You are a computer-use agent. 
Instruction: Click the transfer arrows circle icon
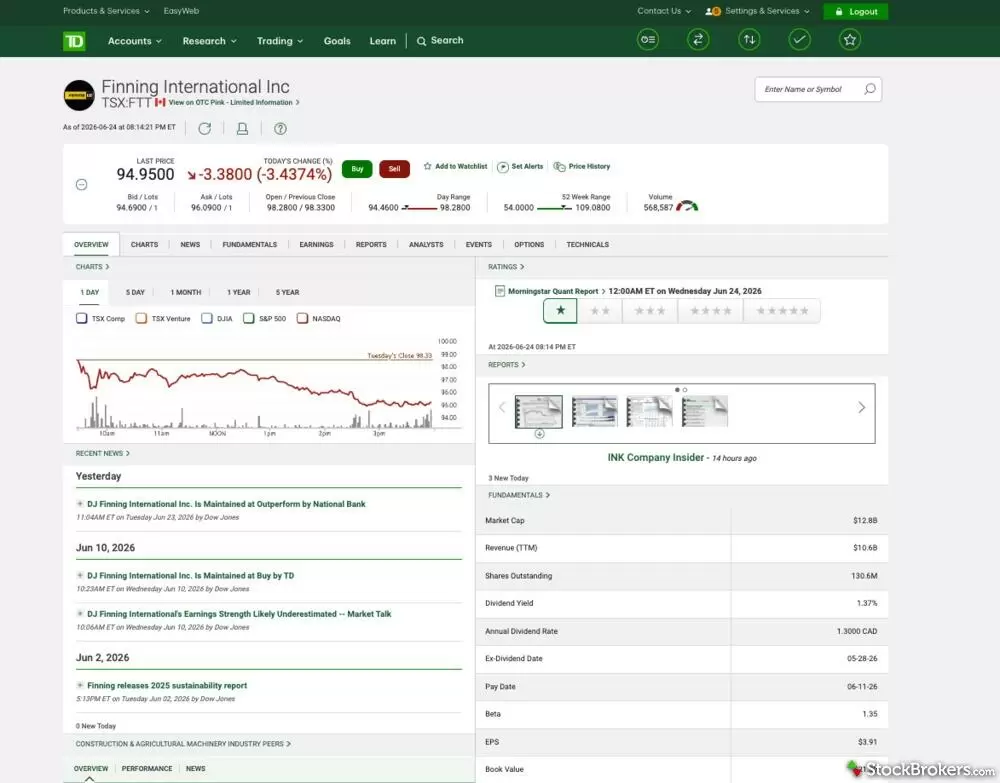tap(698, 40)
